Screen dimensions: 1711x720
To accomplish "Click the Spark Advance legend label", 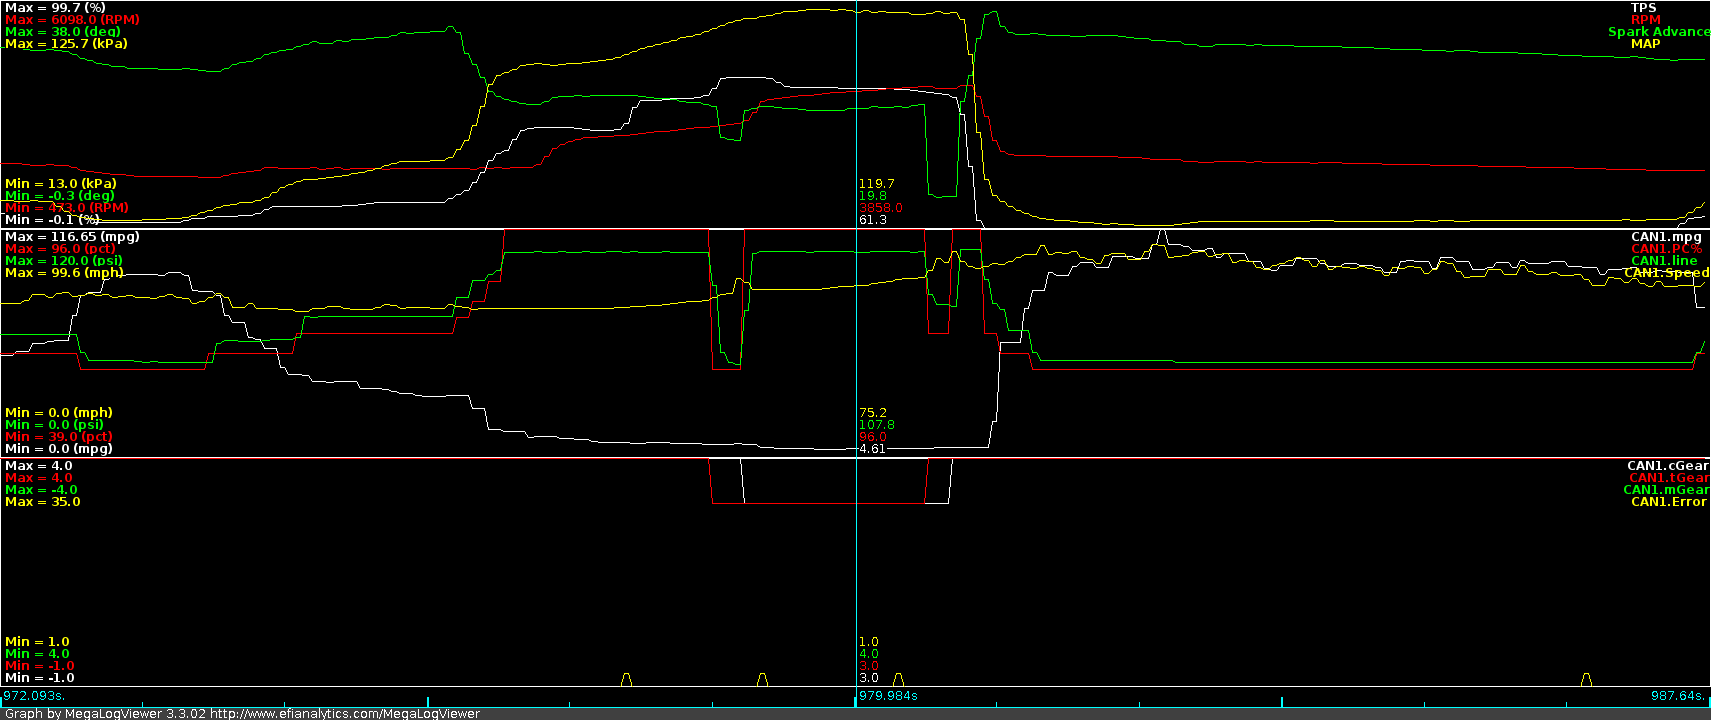I will pos(1658,32).
